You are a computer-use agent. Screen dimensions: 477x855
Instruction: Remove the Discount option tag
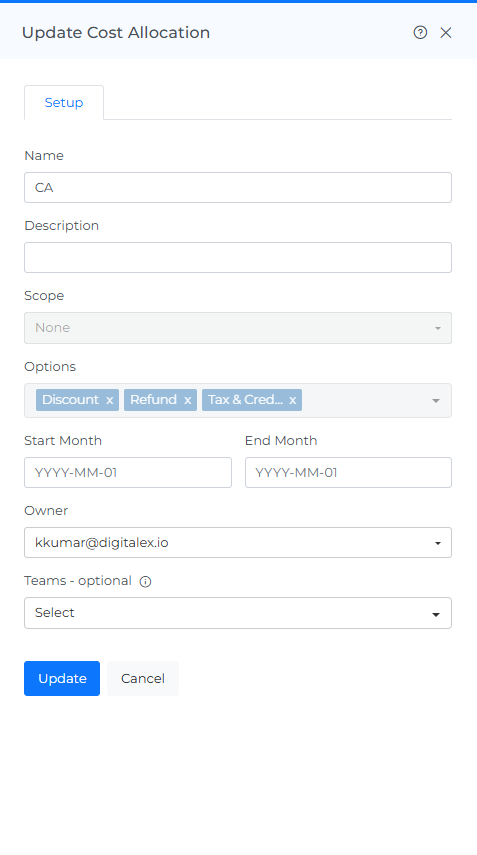pyautogui.click(x=110, y=400)
